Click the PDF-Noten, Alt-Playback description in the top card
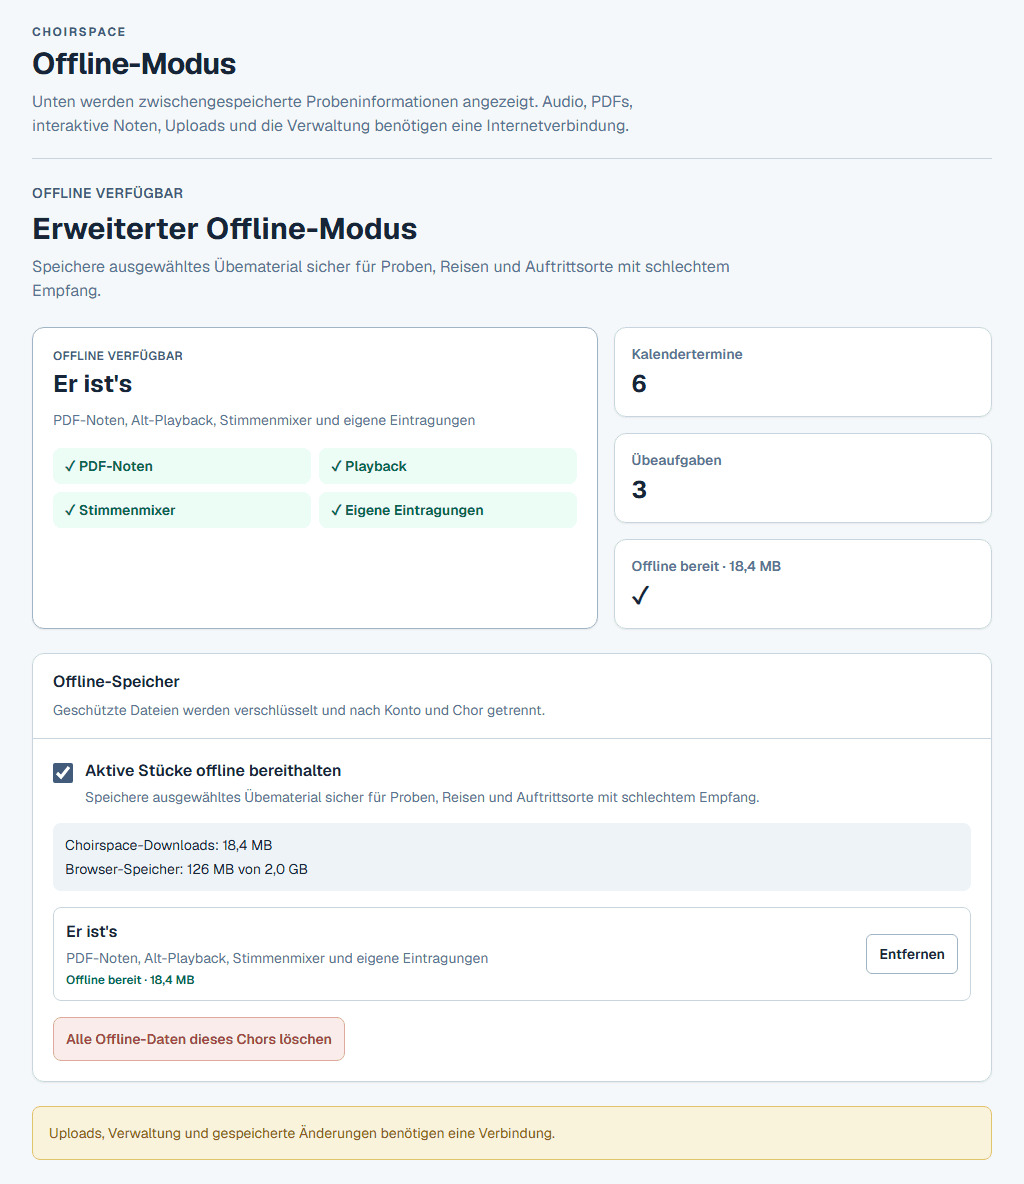1024x1184 pixels. point(264,420)
